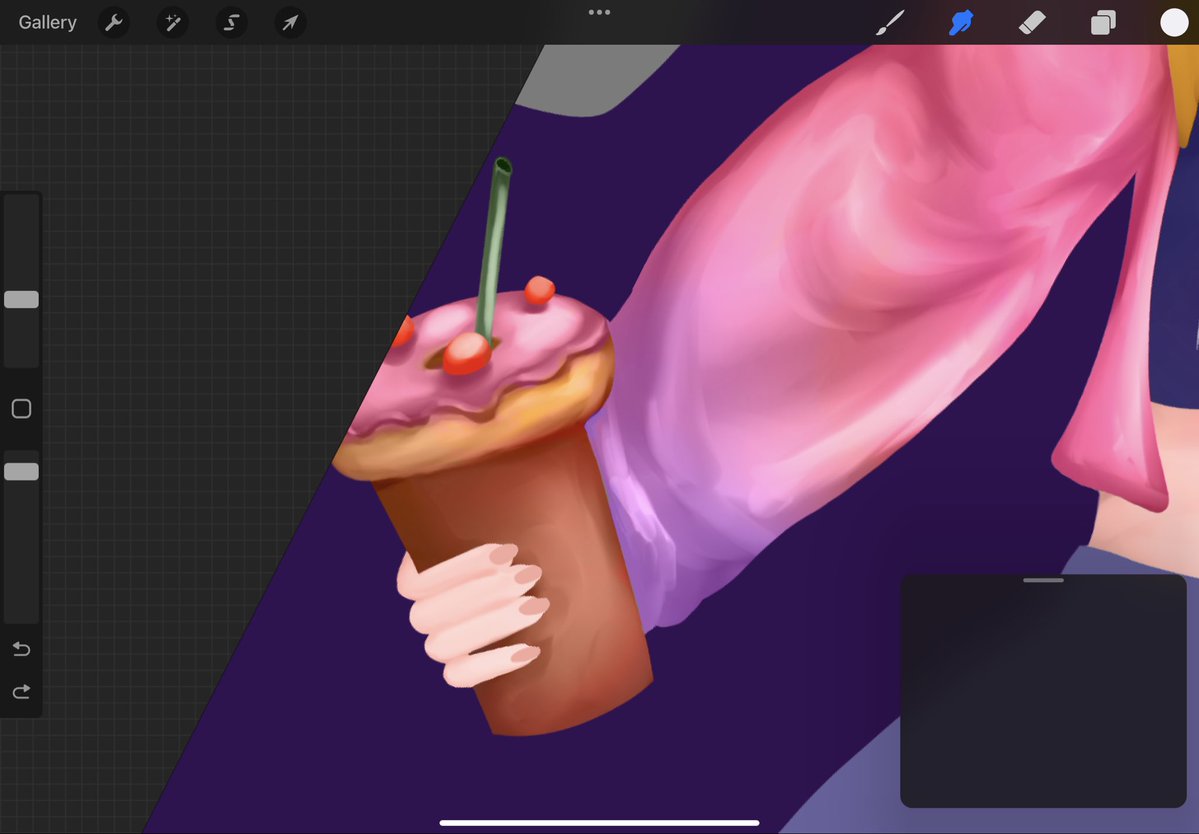Open the Layers panel
The image size is (1199, 834).
tap(1103, 23)
